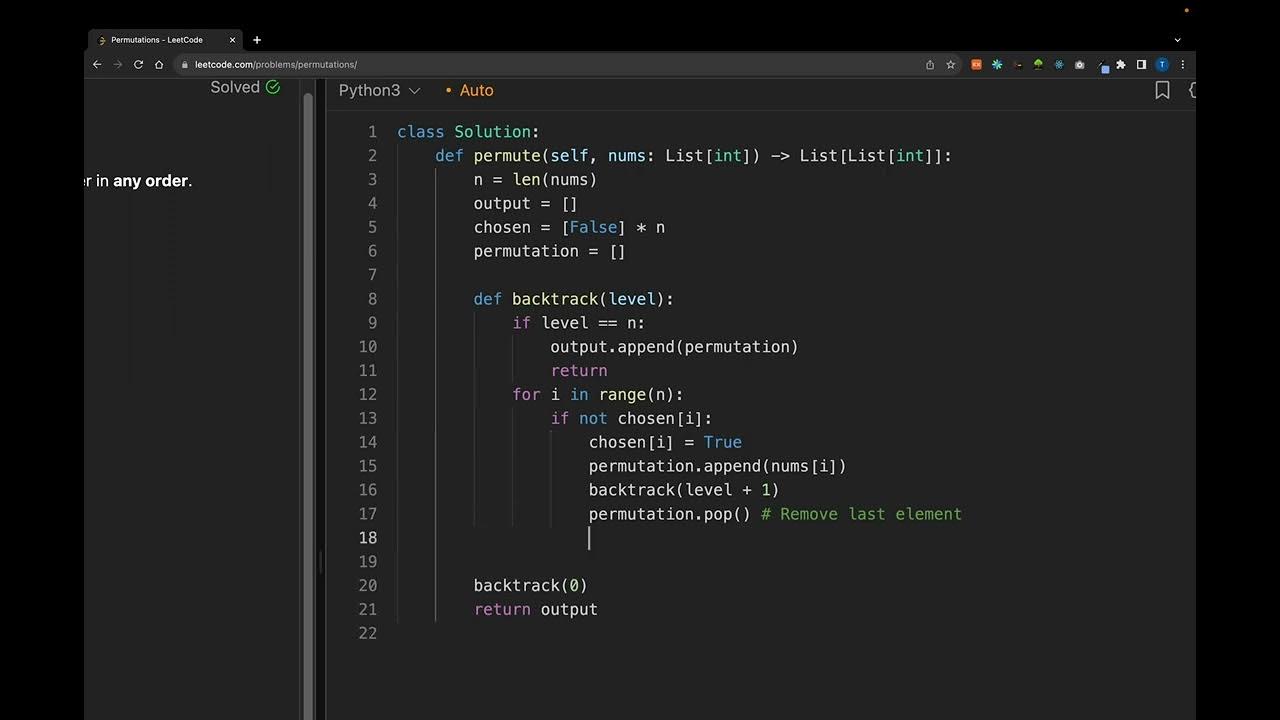Image resolution: width=1280 pixels, height=720 pixels.
Task: Close the Permutations - LeetCode tab
Action: point(232,40)
